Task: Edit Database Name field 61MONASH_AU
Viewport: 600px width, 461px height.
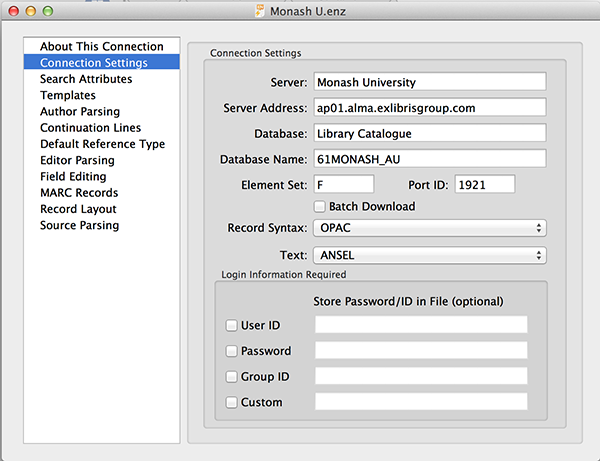Action: pyautogui.click(x=430, y=159)
